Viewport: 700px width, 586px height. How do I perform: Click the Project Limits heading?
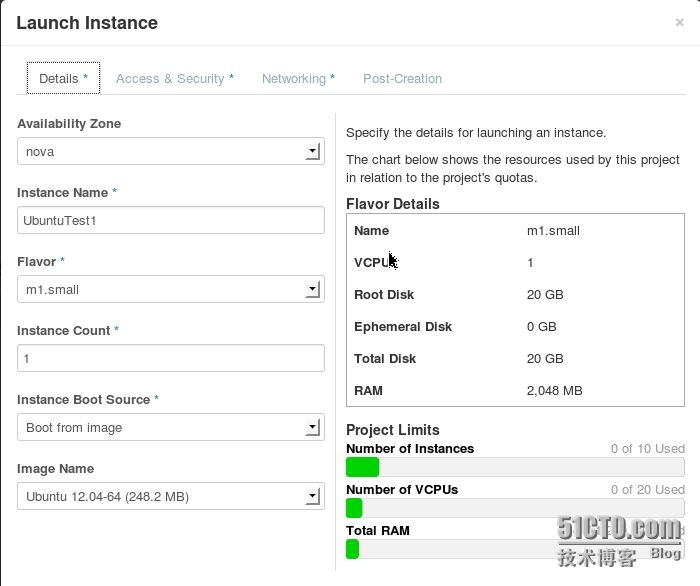[393, 430]
